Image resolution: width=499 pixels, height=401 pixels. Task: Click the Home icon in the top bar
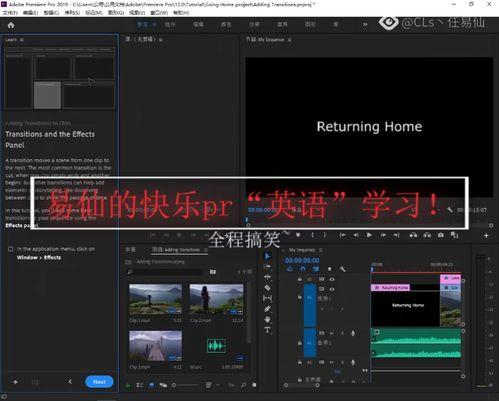(x=11, y=25)
